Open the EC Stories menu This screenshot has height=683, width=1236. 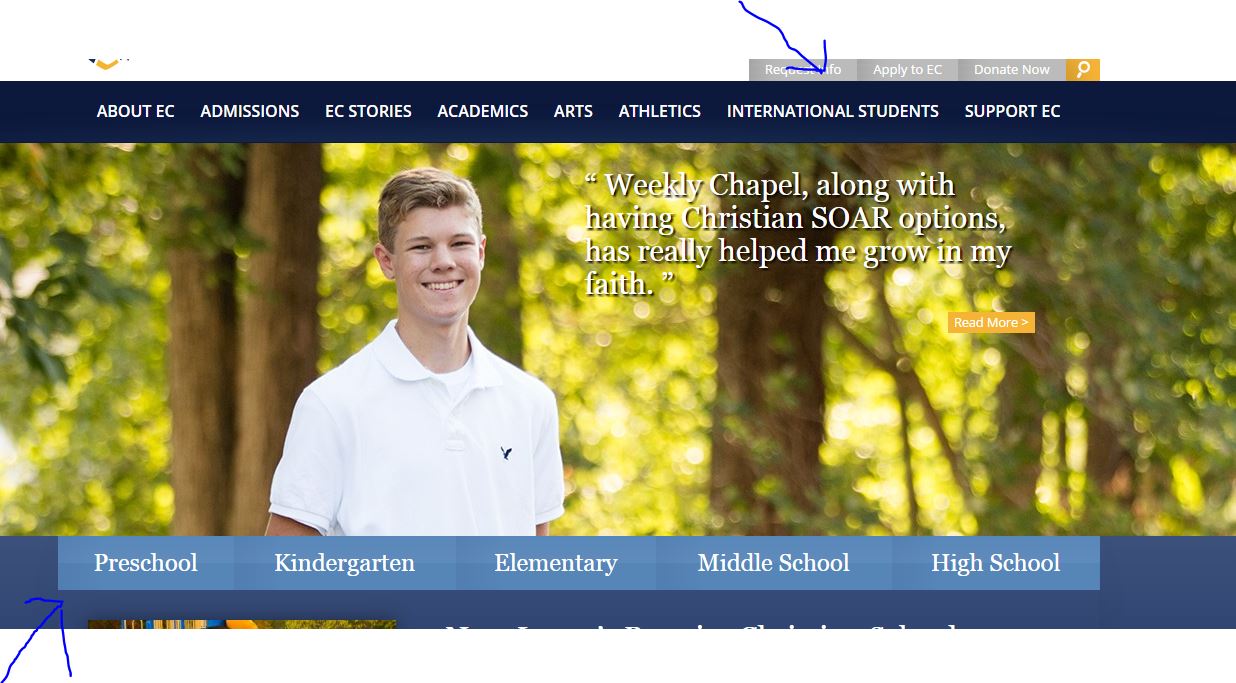point(368,111)
